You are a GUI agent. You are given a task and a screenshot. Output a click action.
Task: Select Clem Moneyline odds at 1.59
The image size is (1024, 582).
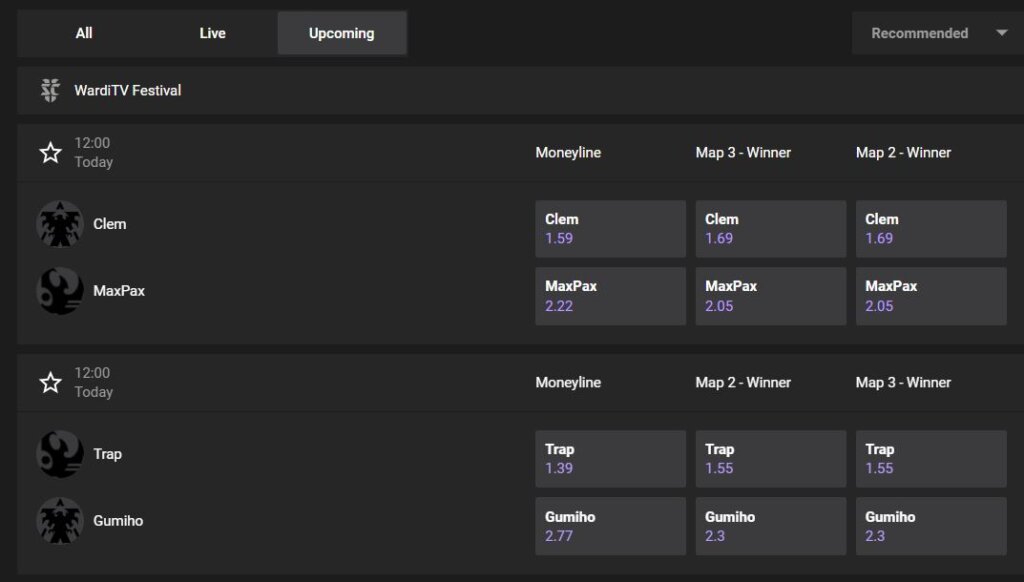click(x=610, y=228)
